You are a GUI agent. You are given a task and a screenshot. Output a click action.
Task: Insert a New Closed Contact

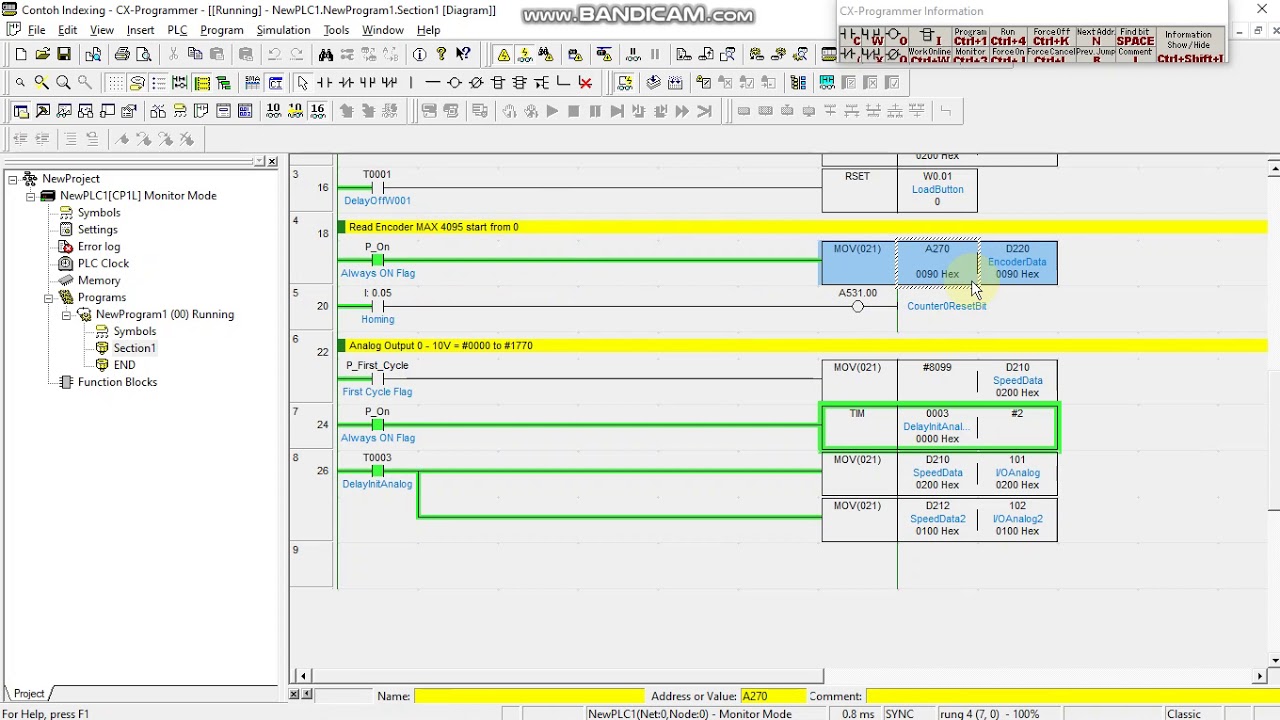point(346,83)
